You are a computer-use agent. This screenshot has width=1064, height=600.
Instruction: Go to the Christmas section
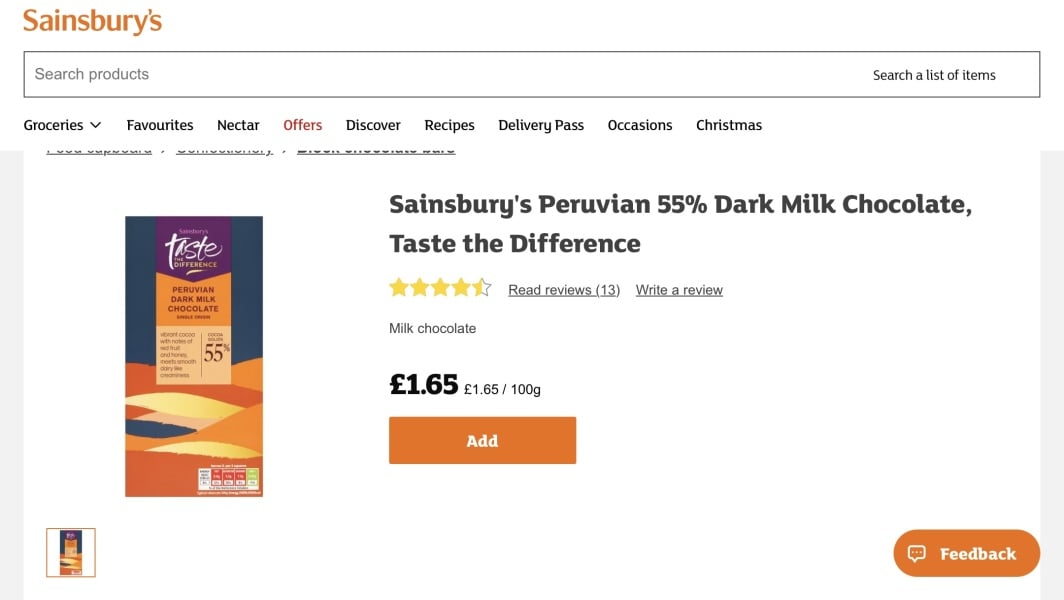click(x=729, y=125)
